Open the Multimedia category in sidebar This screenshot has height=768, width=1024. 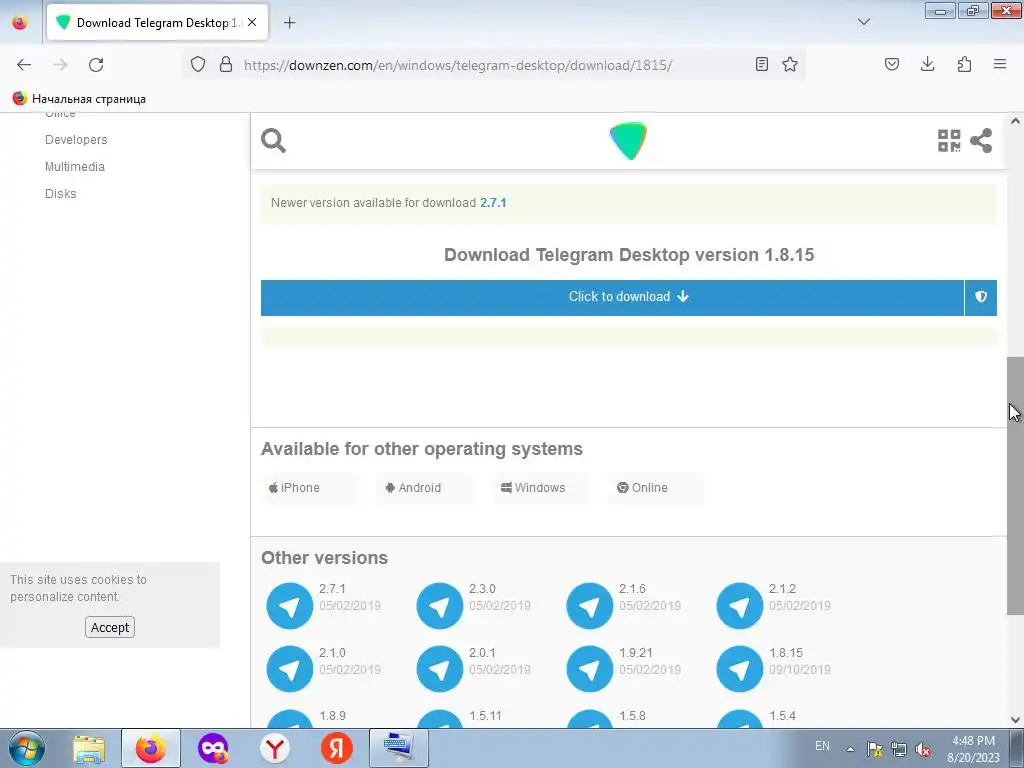tap(74, 167)
